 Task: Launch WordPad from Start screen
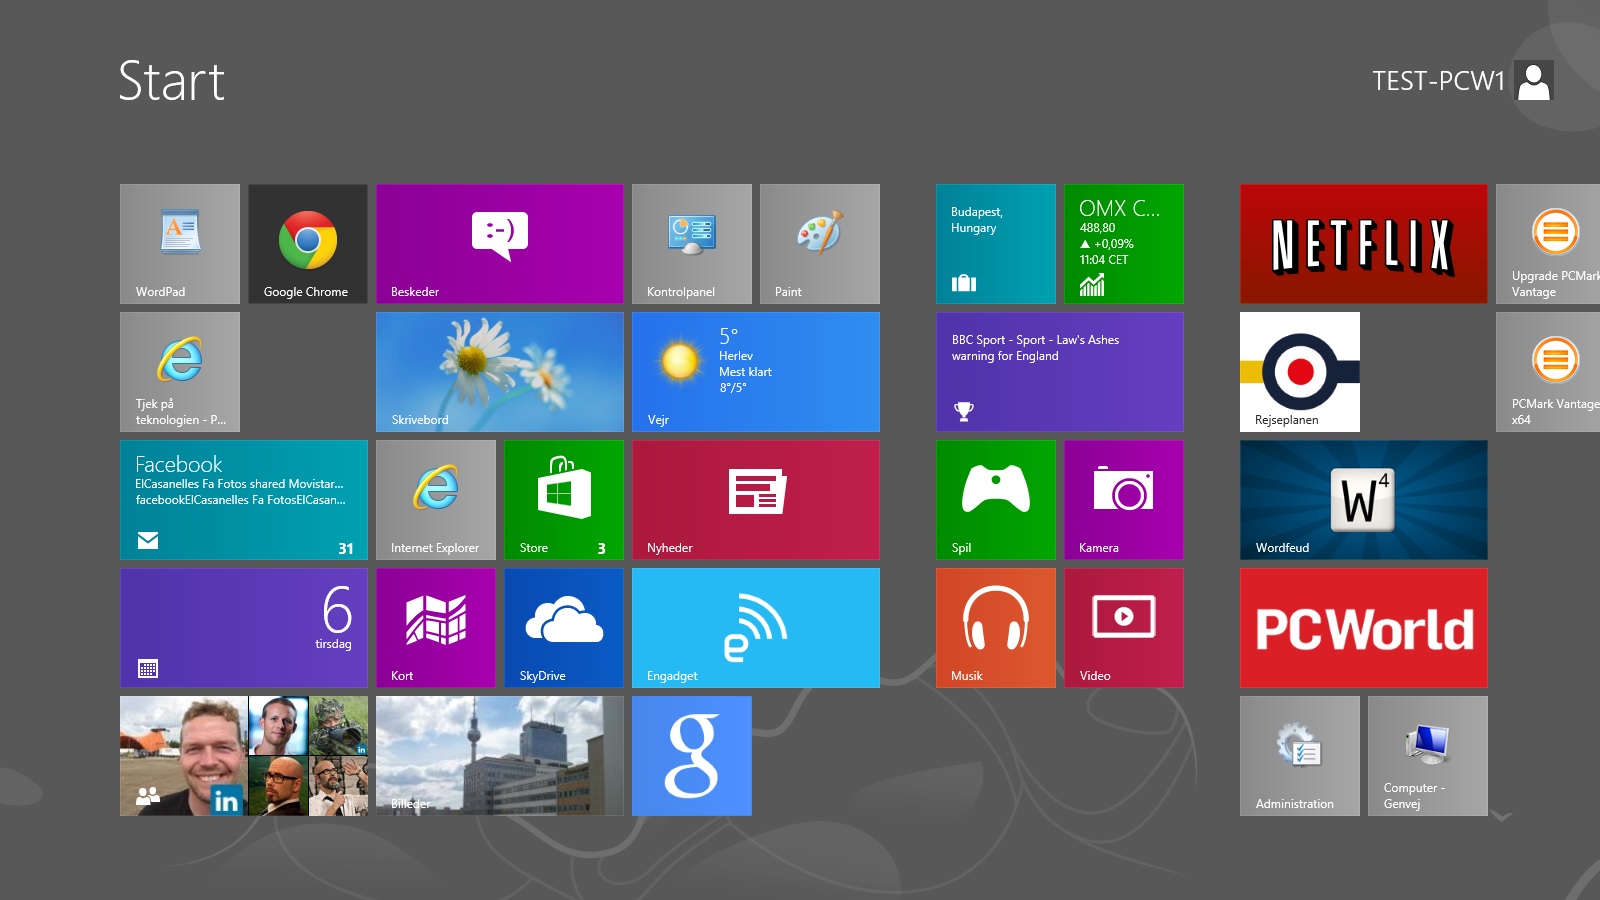point(180,243)
